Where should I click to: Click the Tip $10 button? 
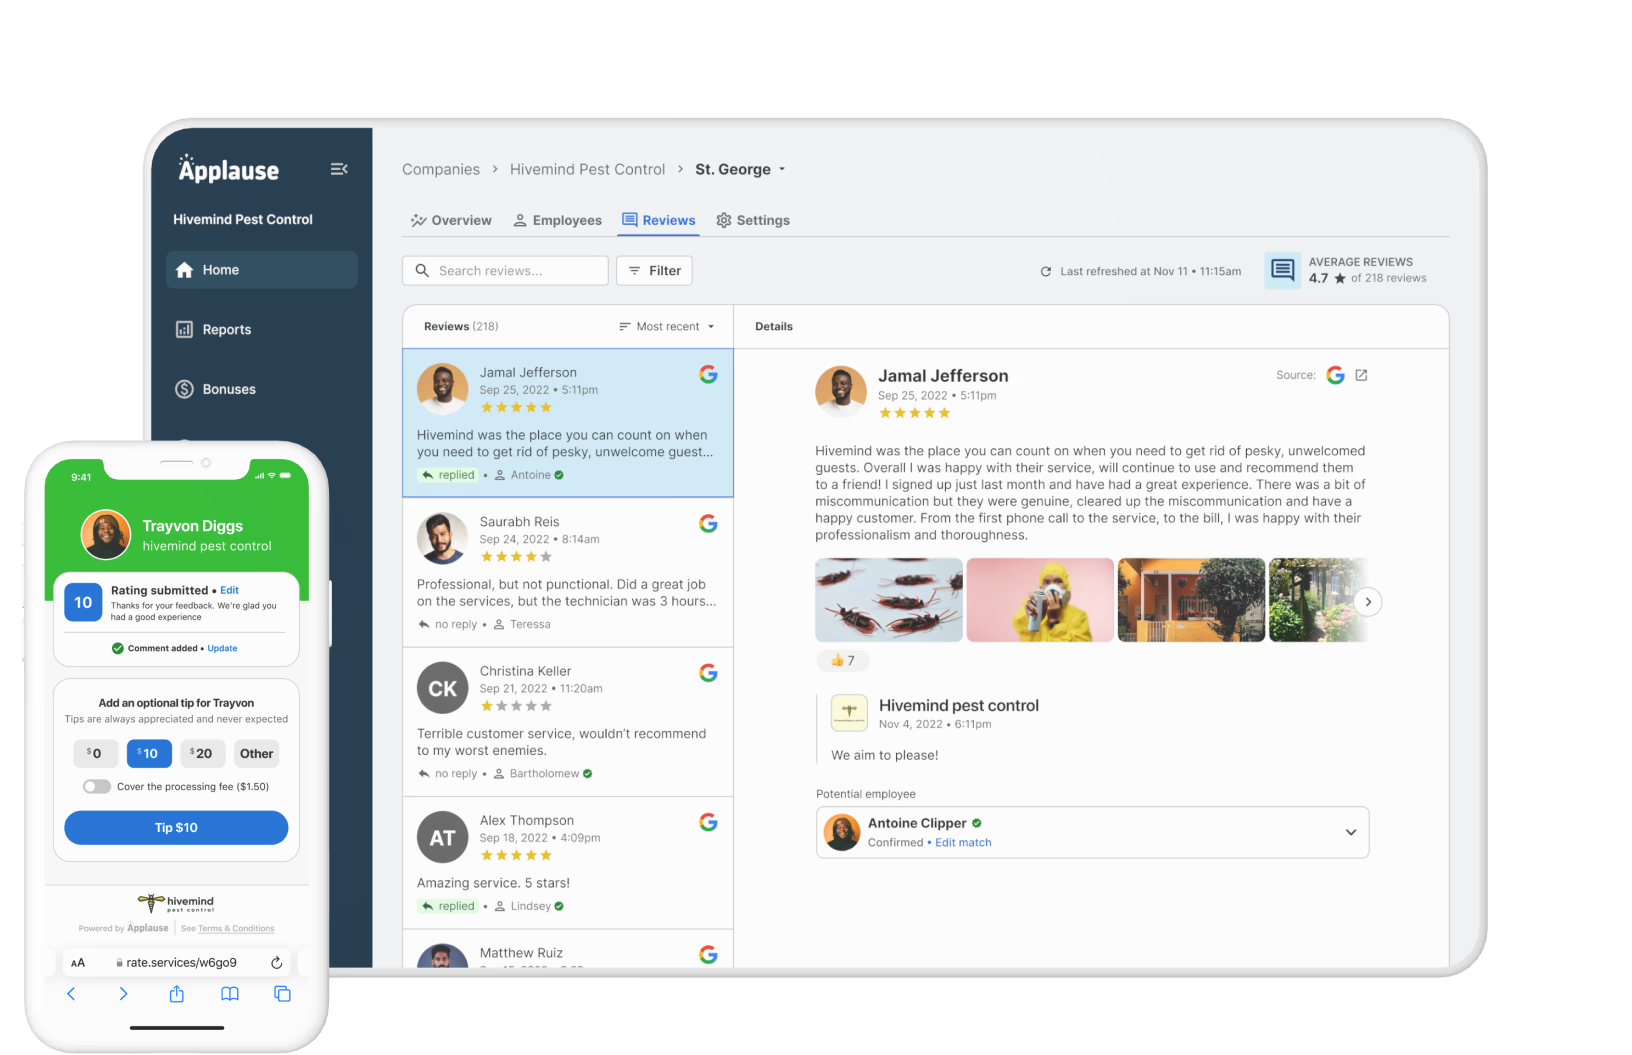176,827
